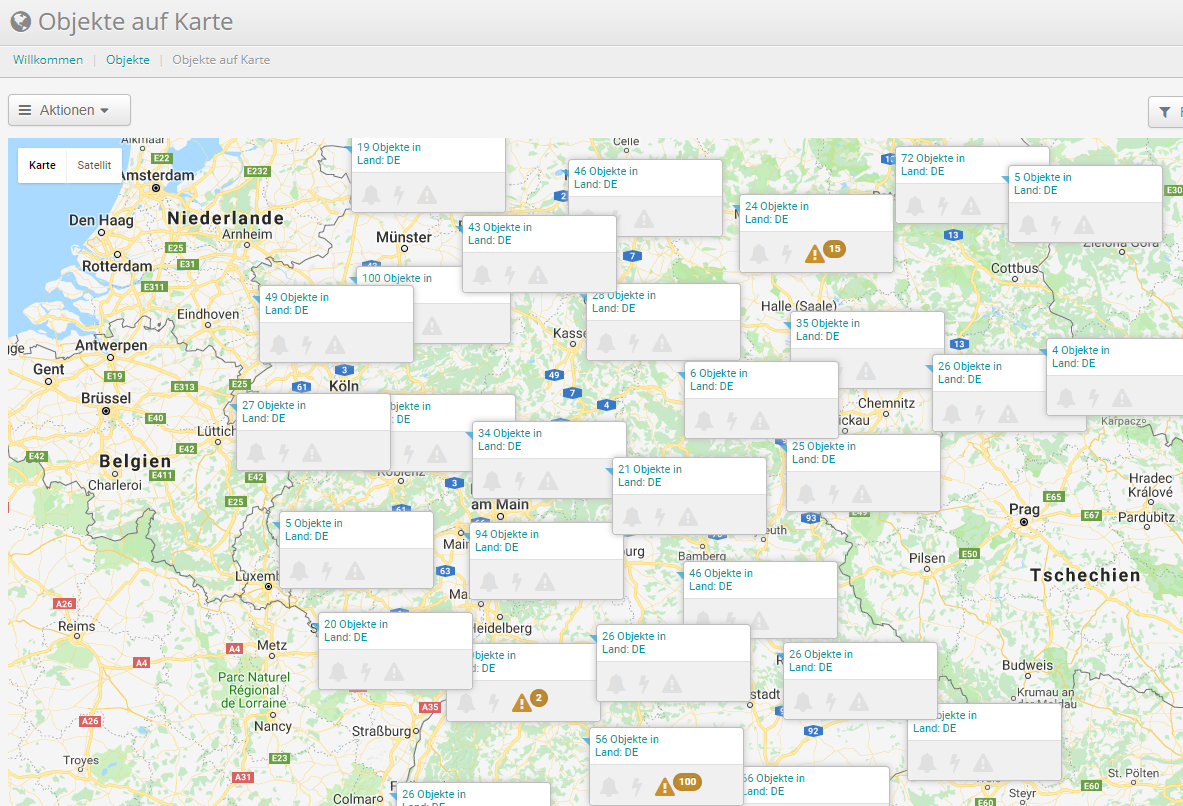Switch map to Satellit view
Viewport: 1183px width, 806px height.
(94, 165)
